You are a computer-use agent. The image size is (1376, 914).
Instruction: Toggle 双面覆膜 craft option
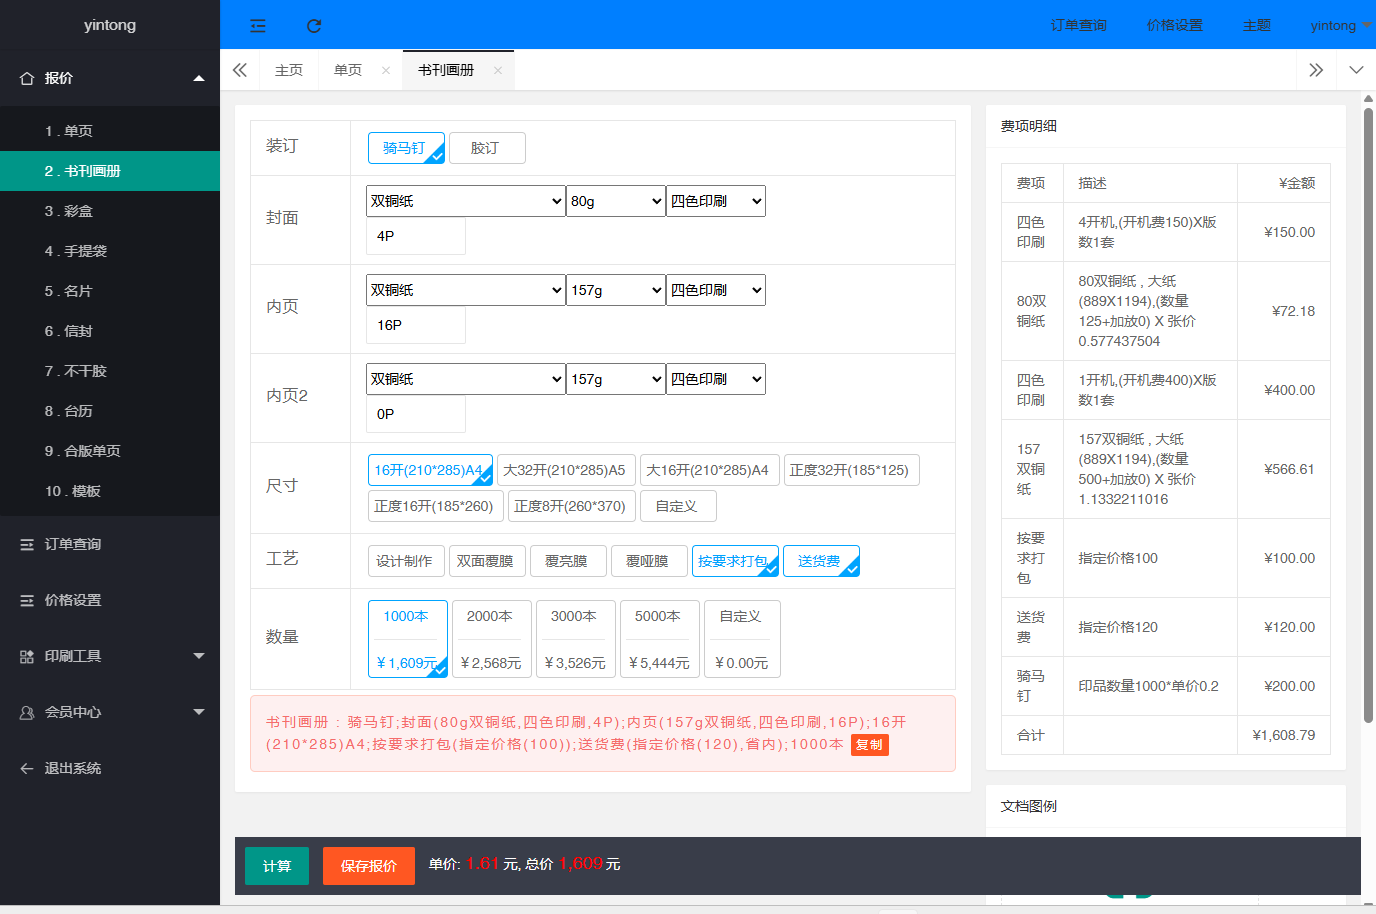pos(486,561)
